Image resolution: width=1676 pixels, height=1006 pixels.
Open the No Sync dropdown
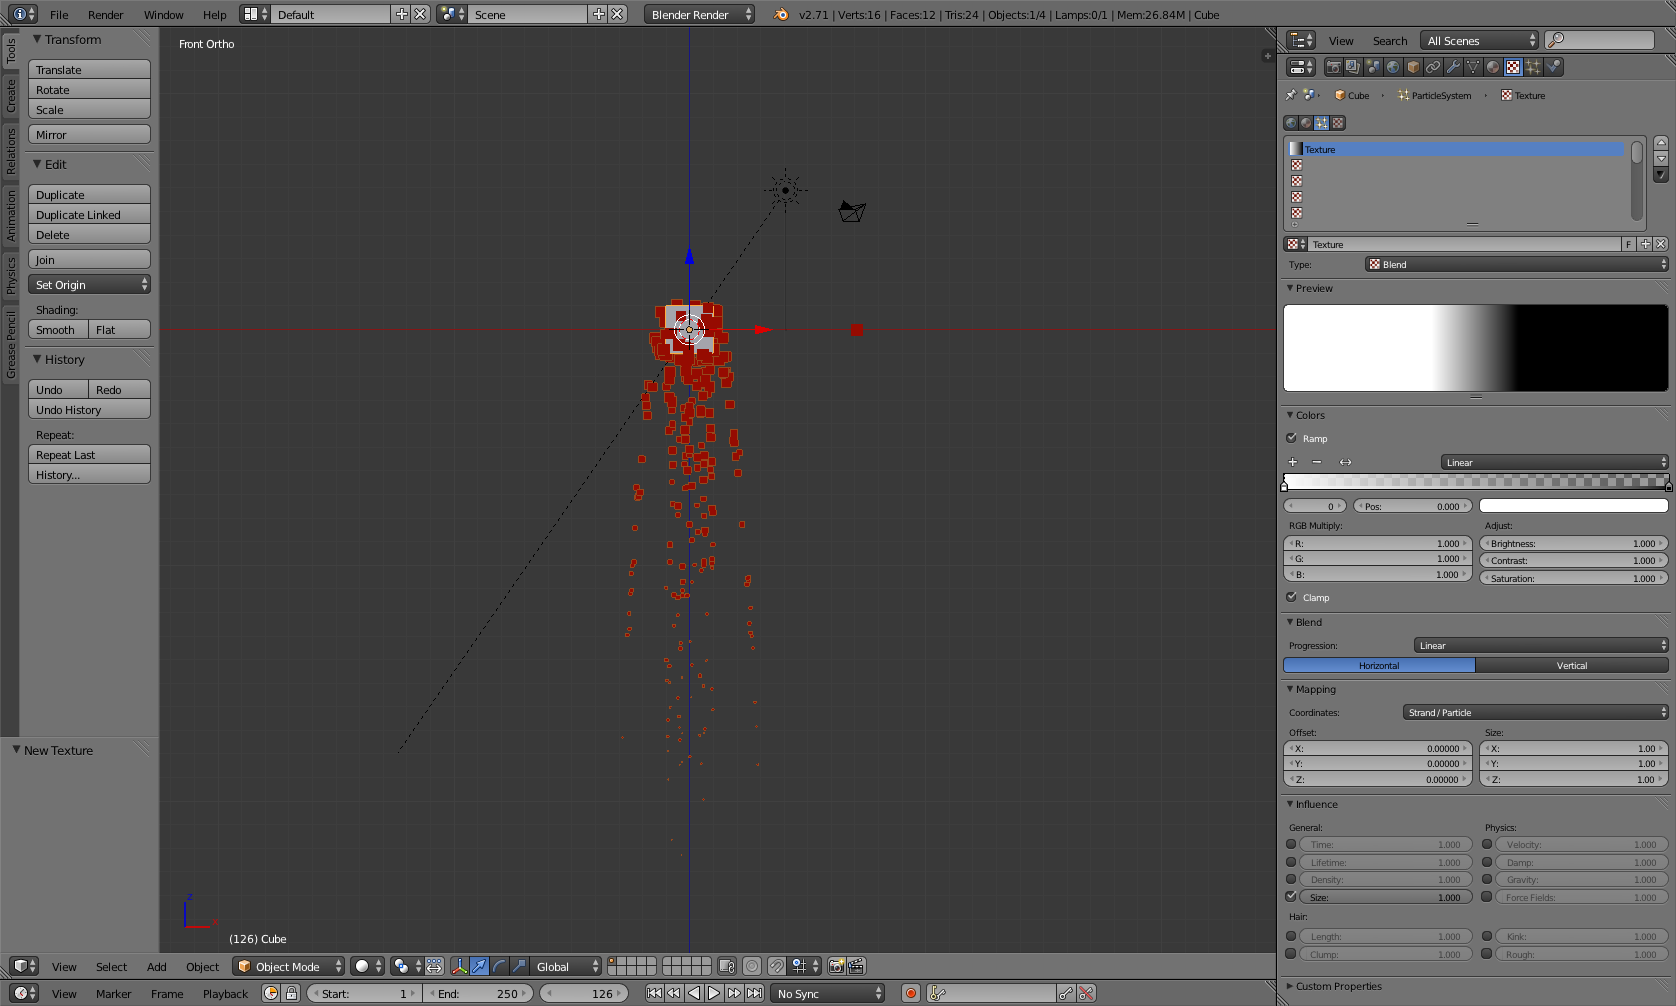click(829, 993)
